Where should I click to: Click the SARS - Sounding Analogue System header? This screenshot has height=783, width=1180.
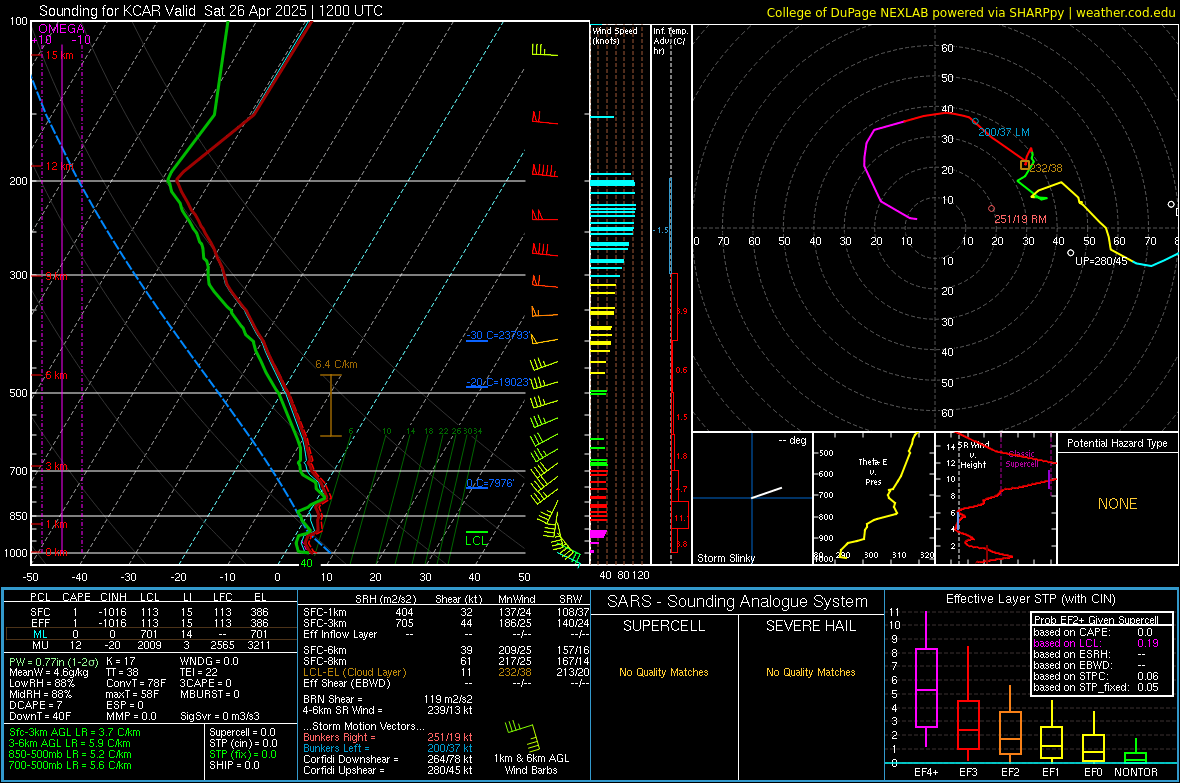coord(738,602)
